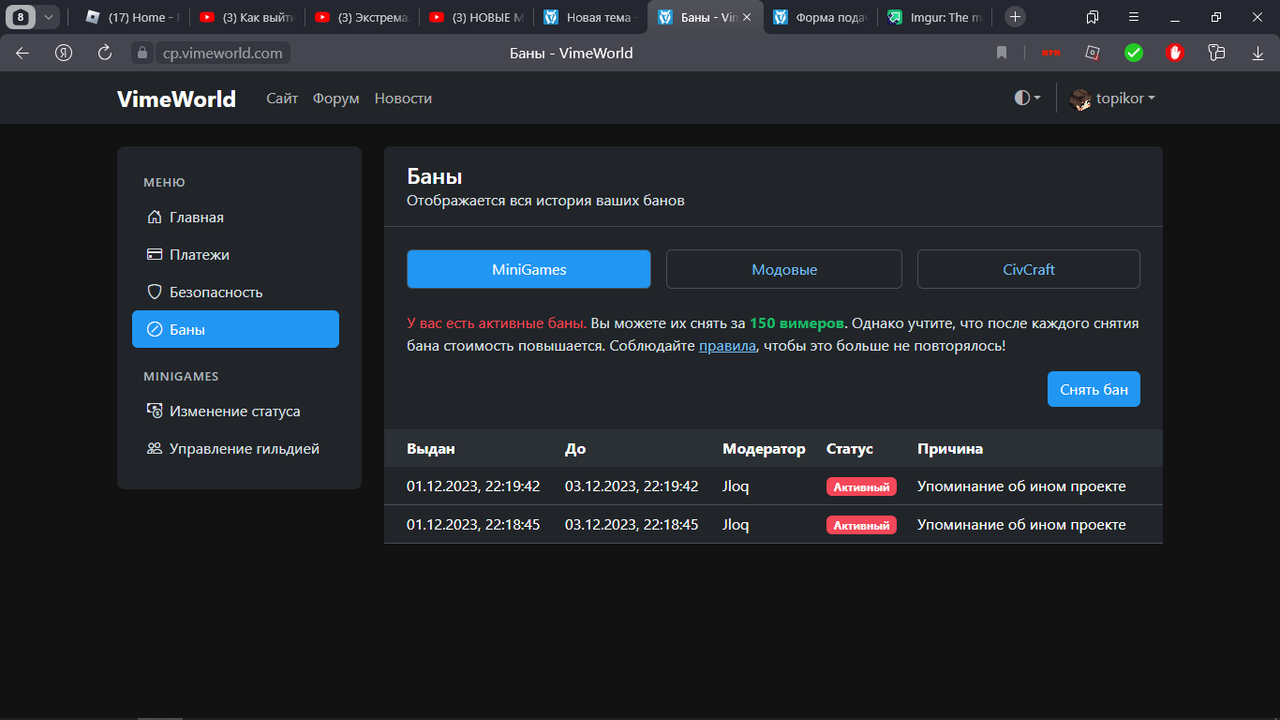Switch to the (17) Home tab

point(133,17)
